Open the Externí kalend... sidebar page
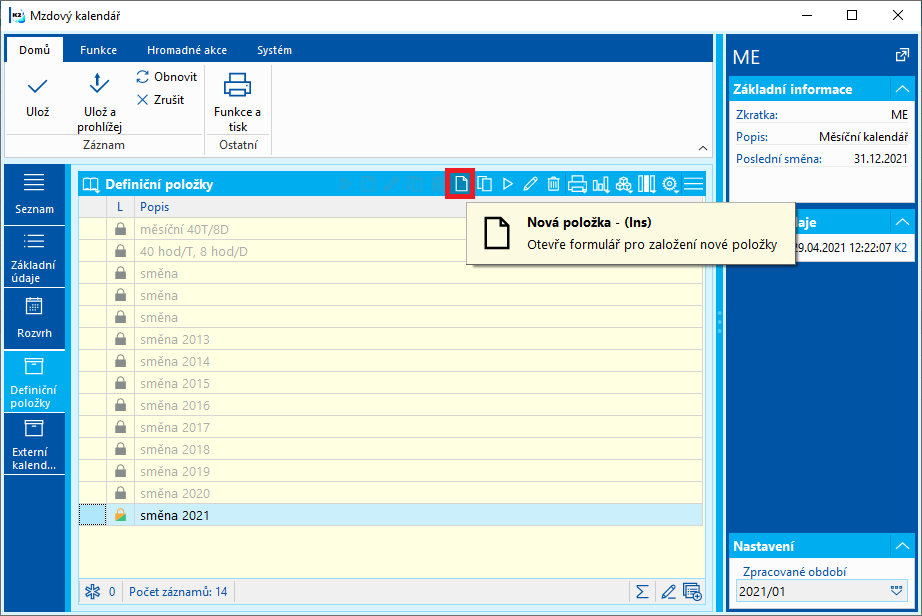This screenshot has width=922, height=616. coord(34,444)
